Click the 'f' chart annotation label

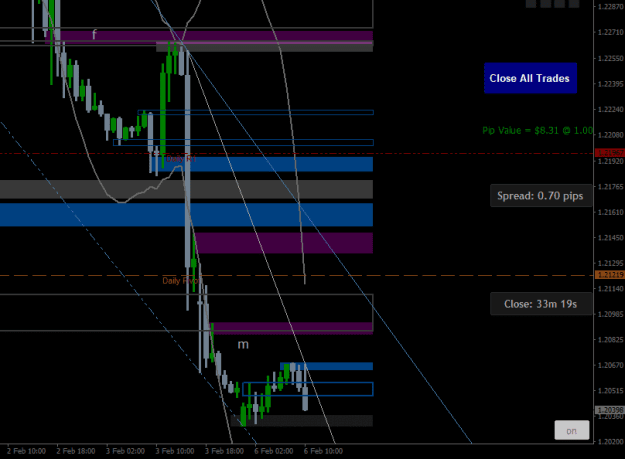pos(94,34)
